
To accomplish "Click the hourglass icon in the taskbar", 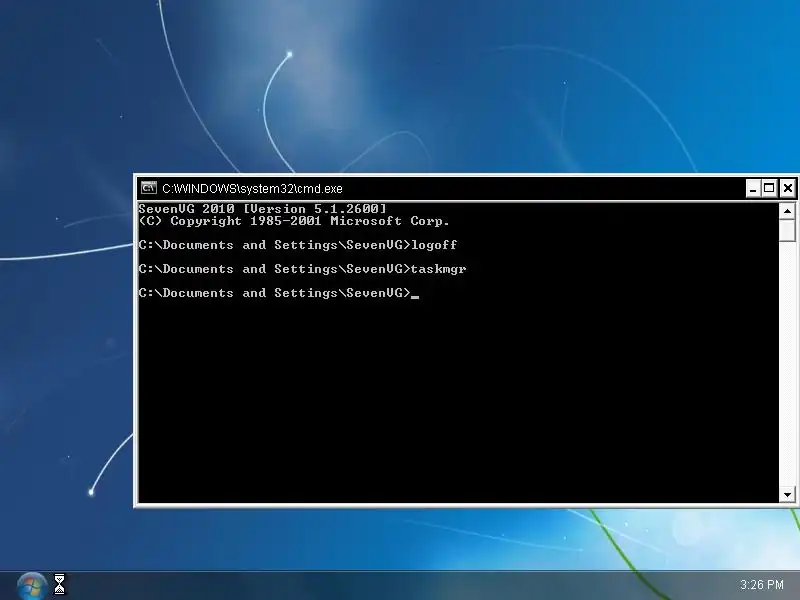I will coord(60,584).
